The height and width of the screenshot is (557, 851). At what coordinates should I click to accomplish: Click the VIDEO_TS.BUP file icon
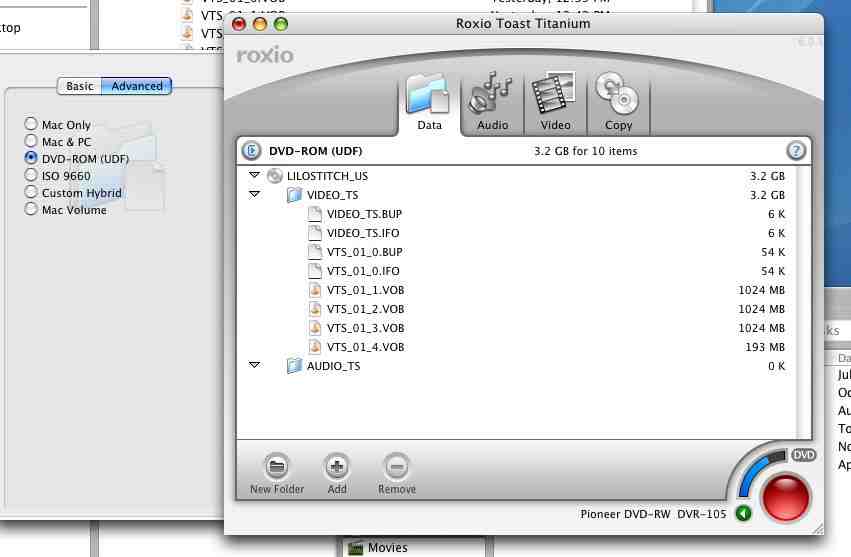(315, 214)
